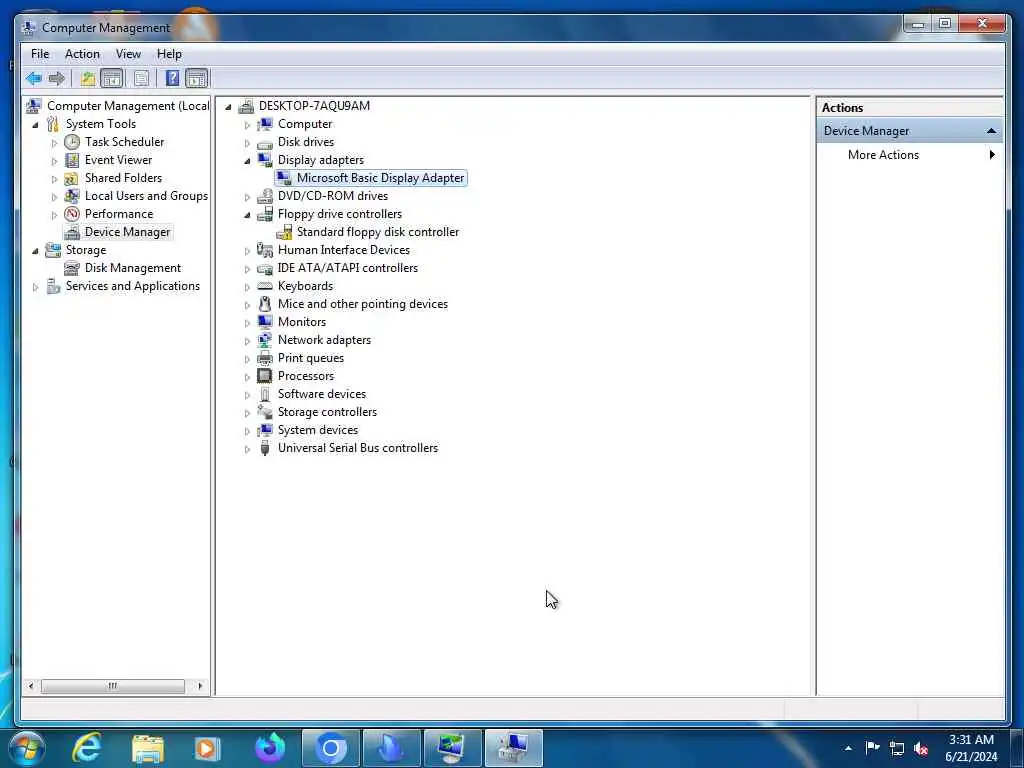
Task: Toggle the Show/Hide Console Tree toolbar icon
Action: click(112, 79)
